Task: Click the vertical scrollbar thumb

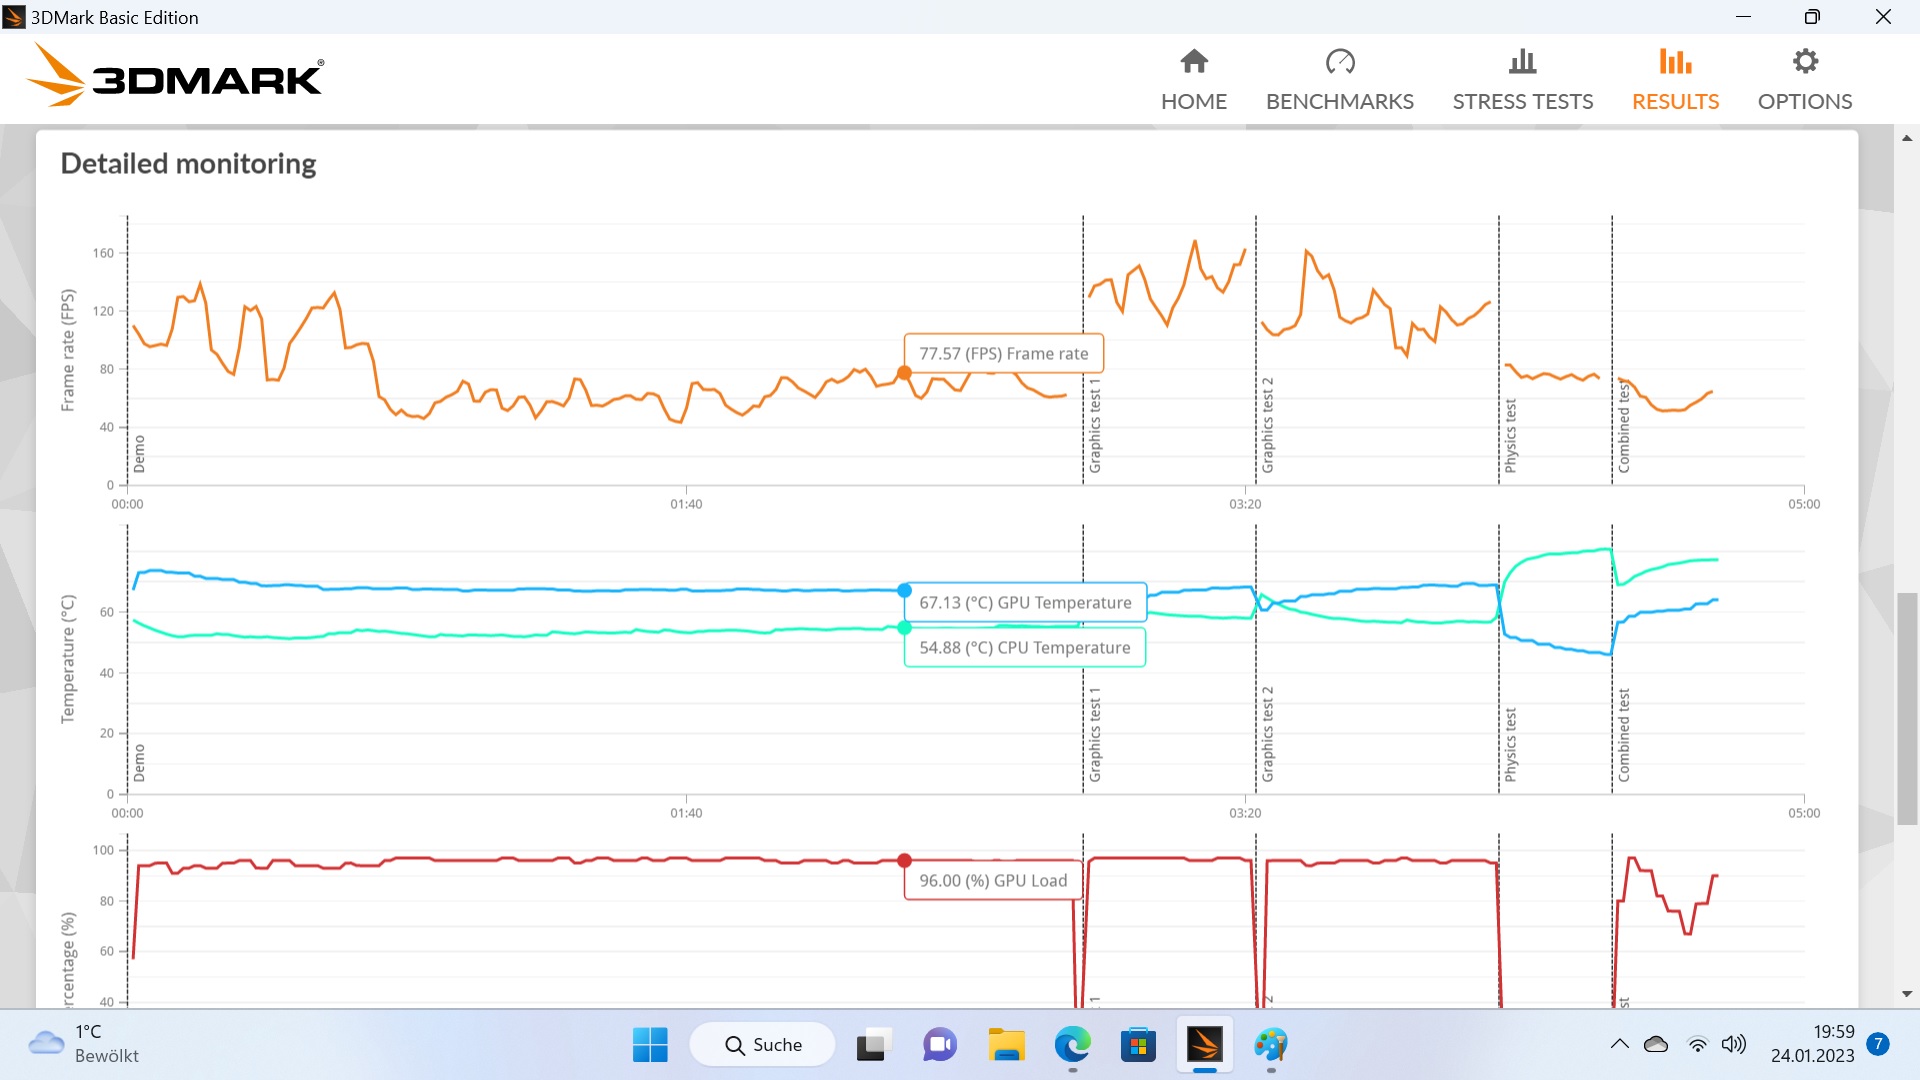Action: click(x=1907, y=708)
